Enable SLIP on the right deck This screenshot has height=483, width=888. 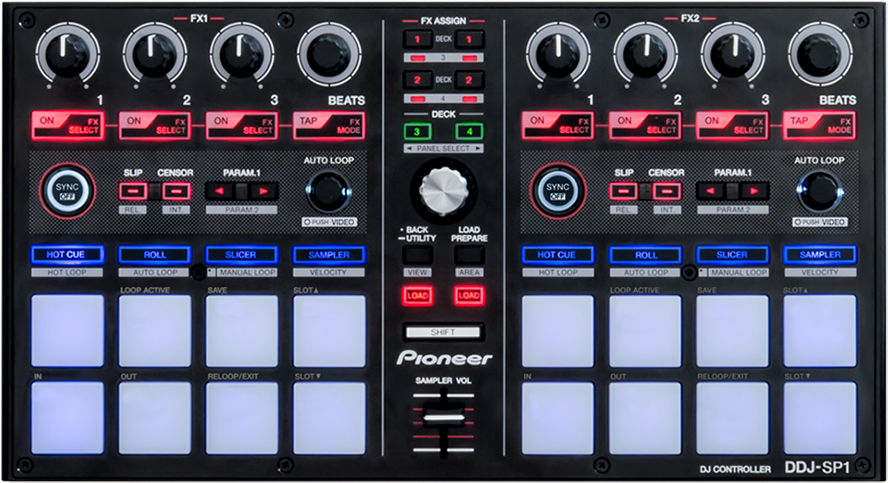click(x=624, y=191)
